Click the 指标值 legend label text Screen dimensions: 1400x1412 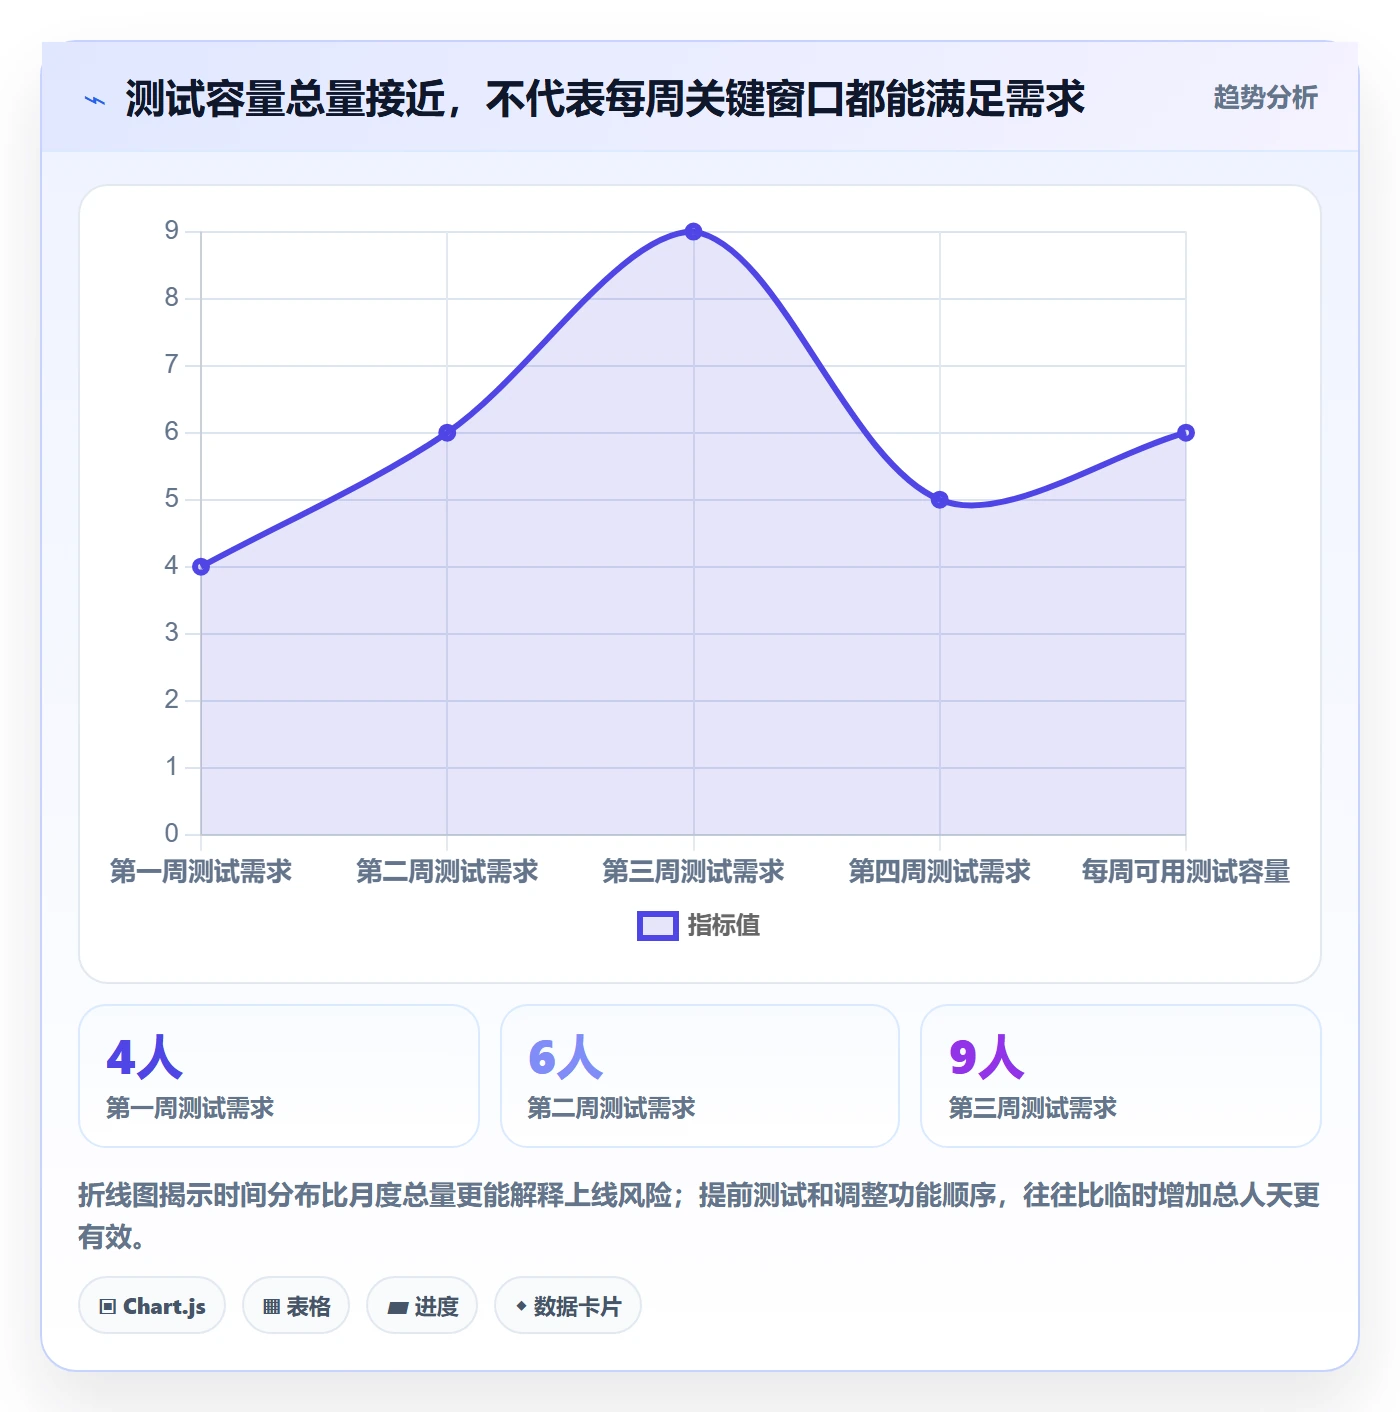point(724,926)
